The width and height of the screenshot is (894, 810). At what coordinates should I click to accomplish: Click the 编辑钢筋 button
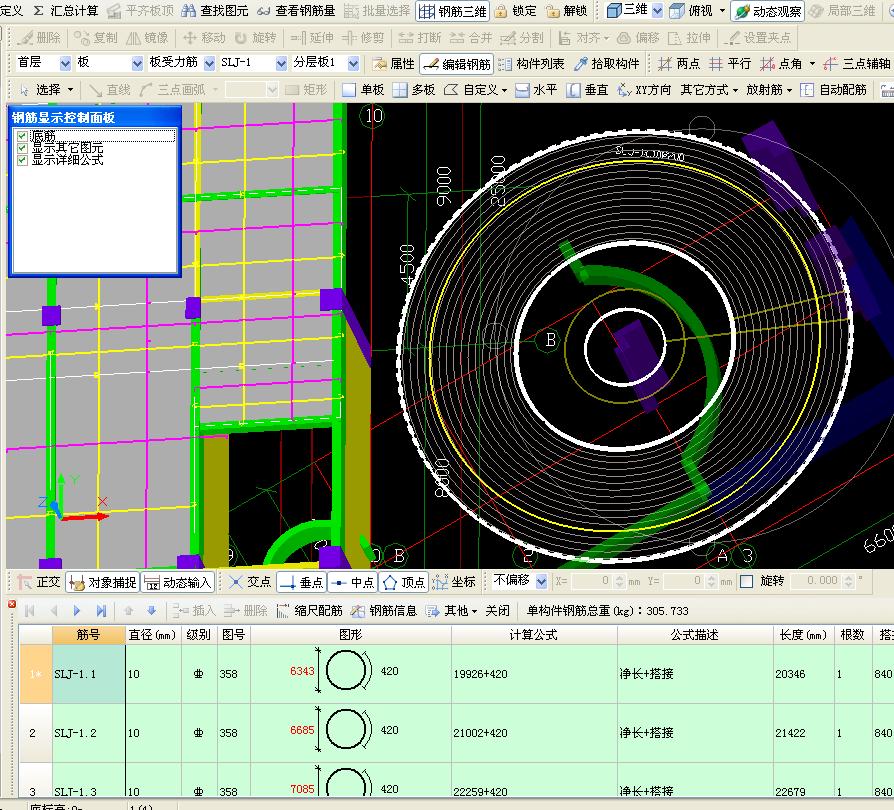point(457,64)
